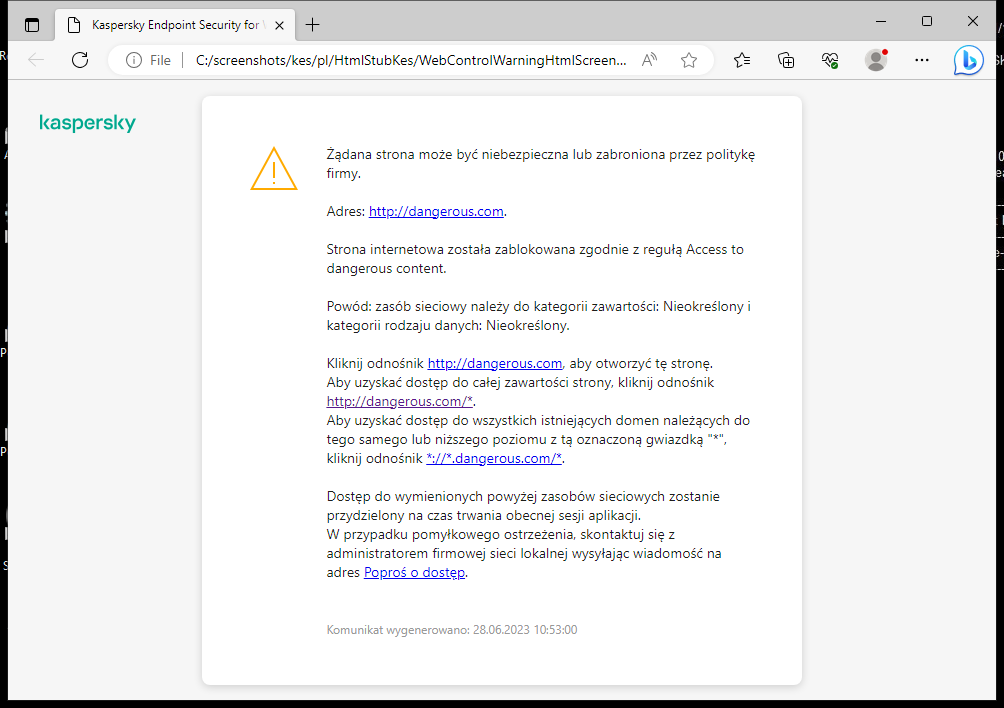Open Collections in the Edge toolbar
1004x708 pixels.
786,60
